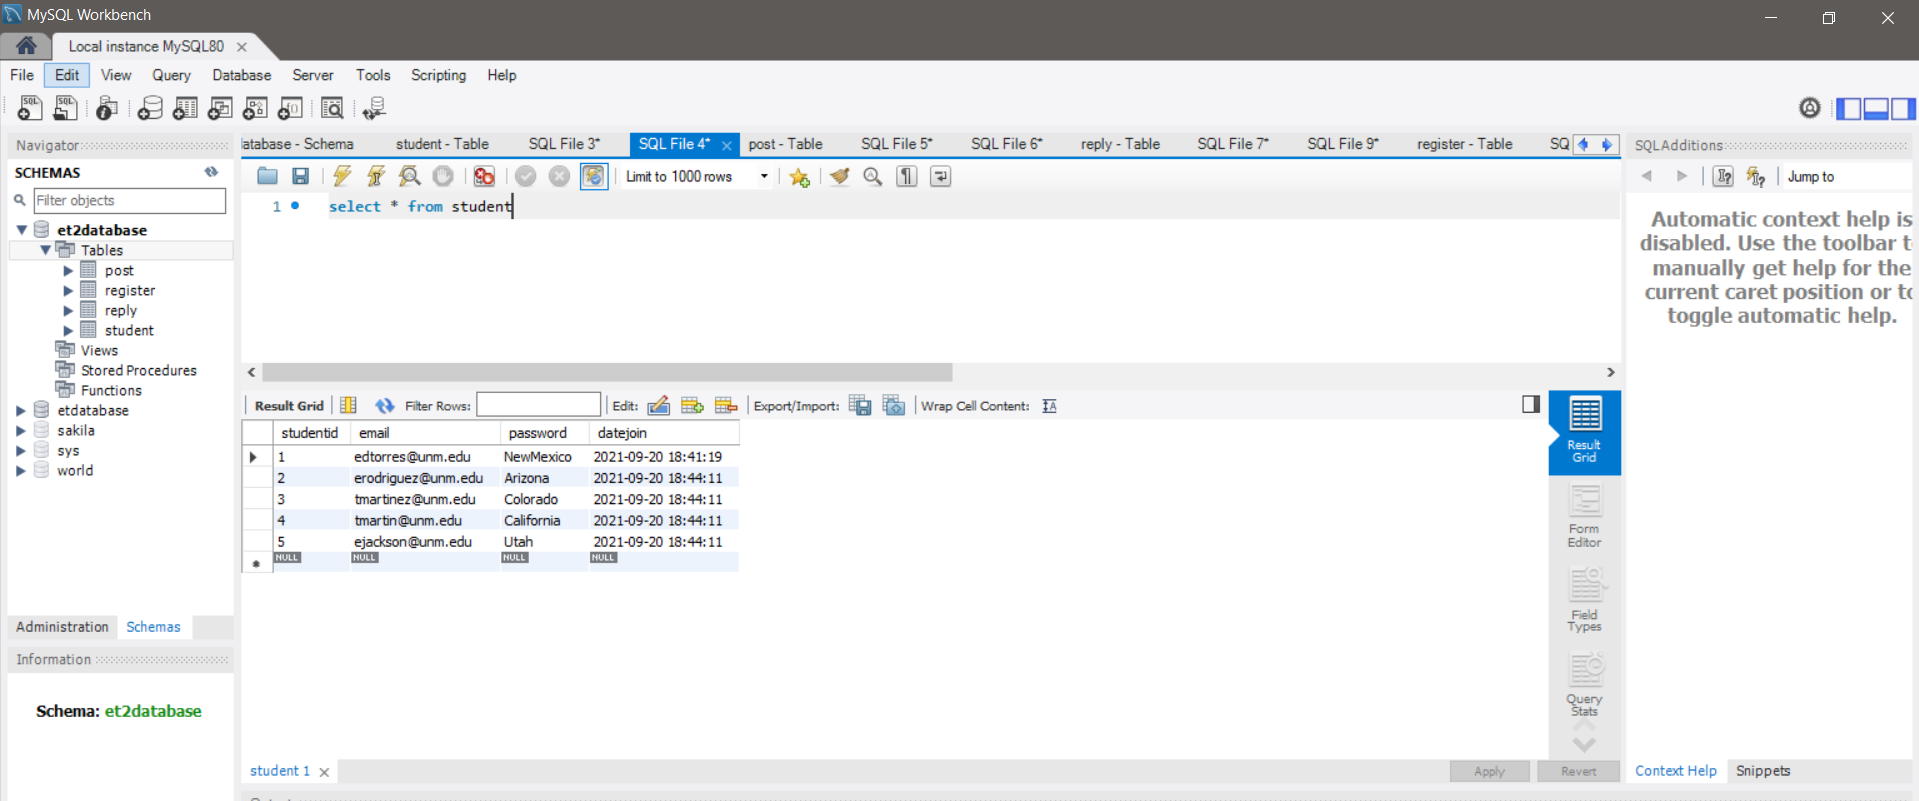Viewport: 1919px width, 801px height.
Task: Toggle wrap cell content icon
Action: pyautogui.click(x=1049, y=405)
